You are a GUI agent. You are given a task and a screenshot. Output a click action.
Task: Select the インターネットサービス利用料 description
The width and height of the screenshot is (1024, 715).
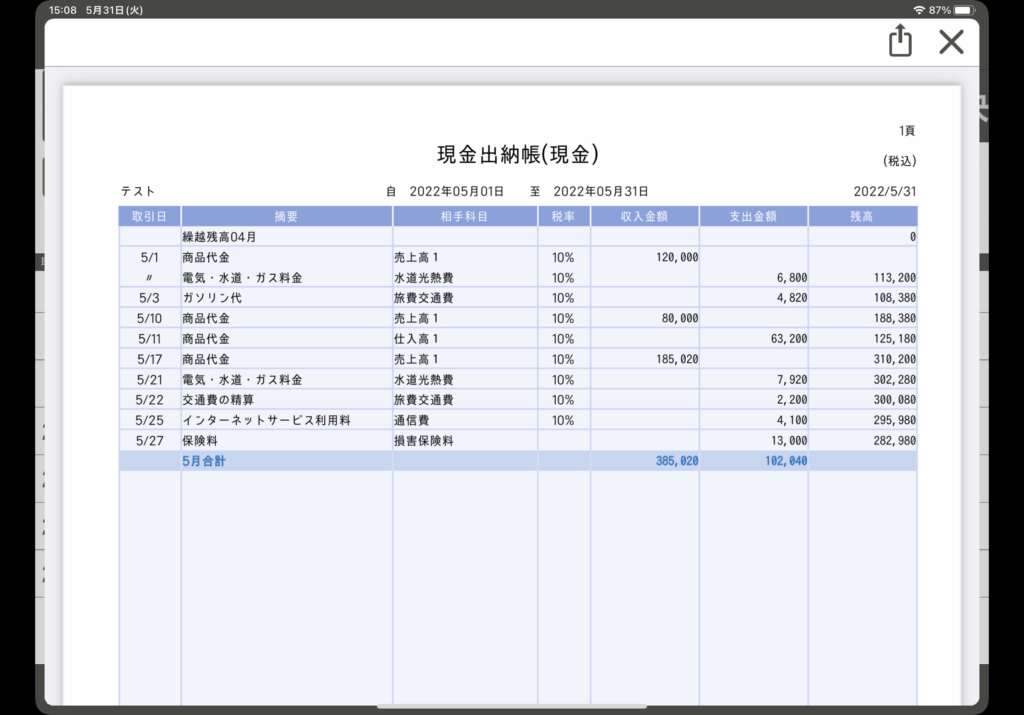click(266, 421)
